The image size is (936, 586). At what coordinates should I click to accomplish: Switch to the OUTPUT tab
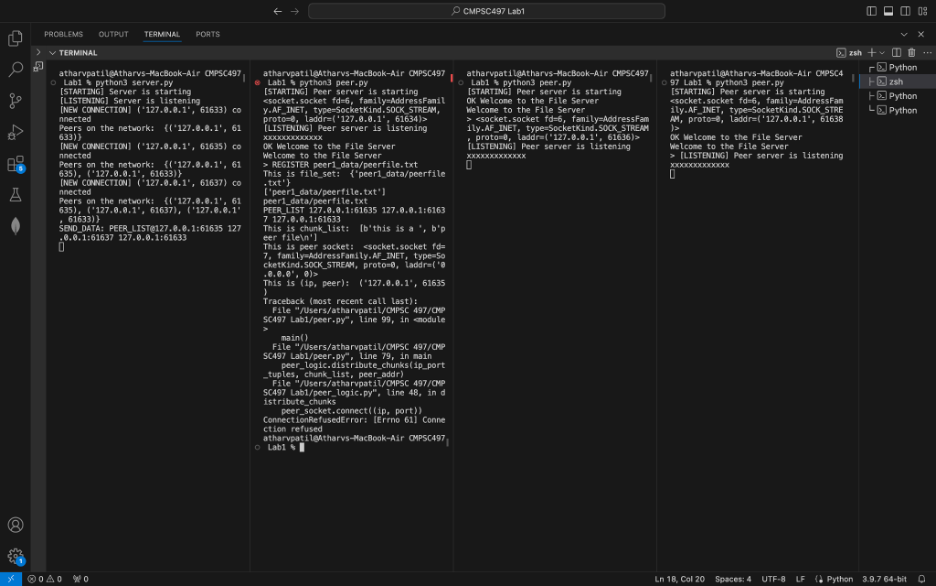click(113, 34)
